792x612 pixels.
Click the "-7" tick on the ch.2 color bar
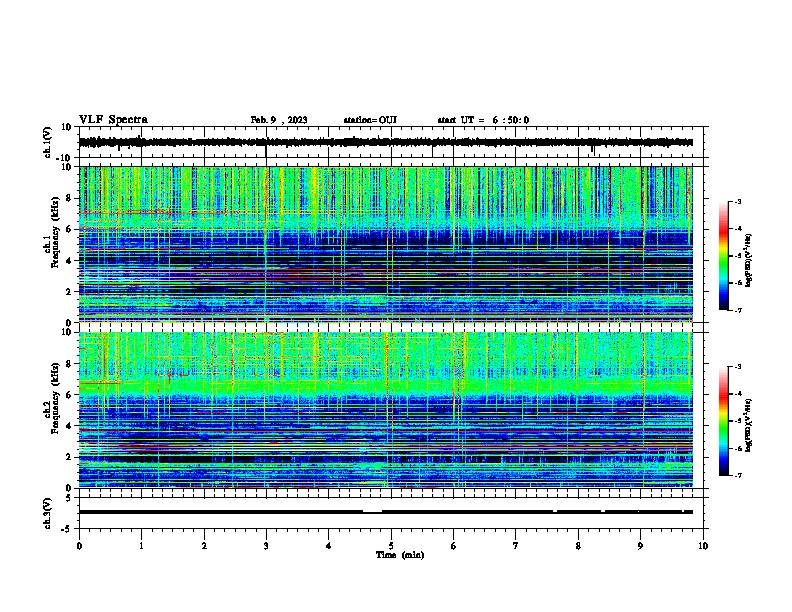738,475
